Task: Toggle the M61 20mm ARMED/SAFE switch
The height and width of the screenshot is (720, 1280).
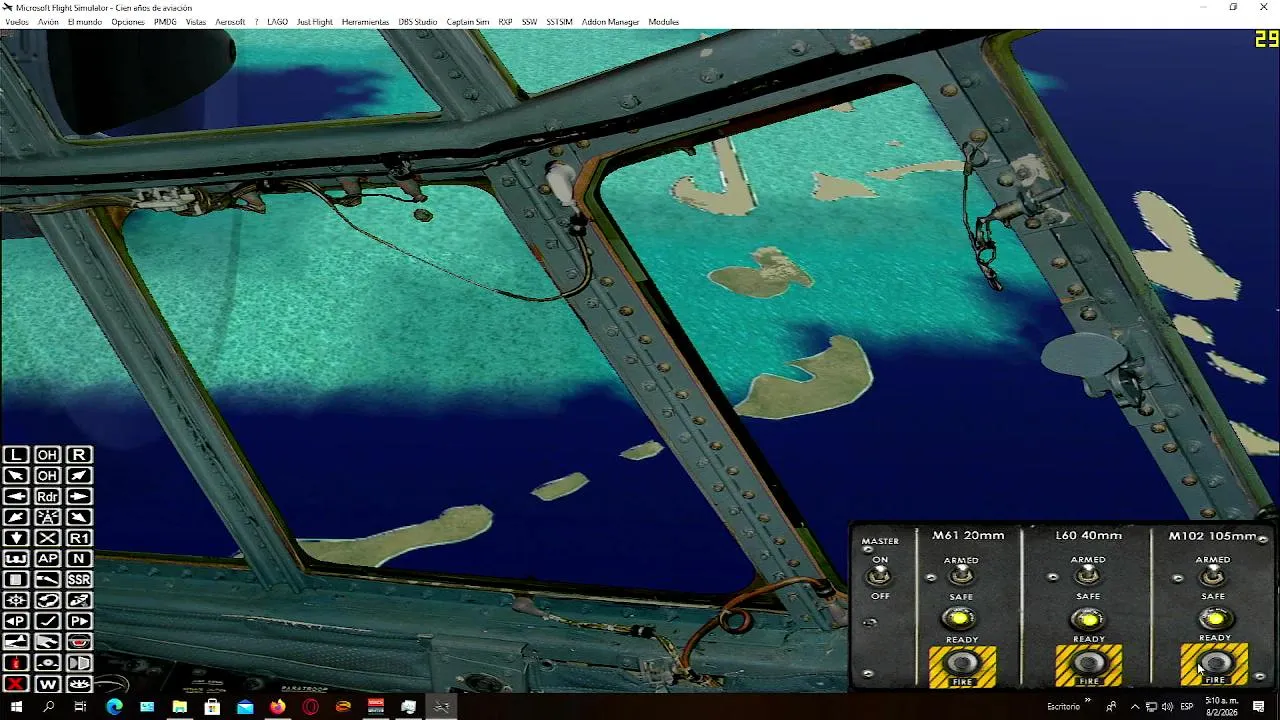Action: (x=961, y=576)
